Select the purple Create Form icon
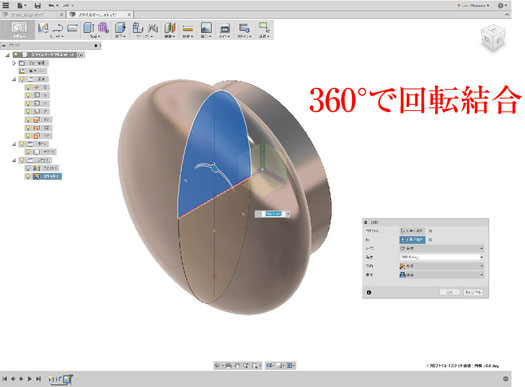Viewport: 525px width, 387px height. 103,28
